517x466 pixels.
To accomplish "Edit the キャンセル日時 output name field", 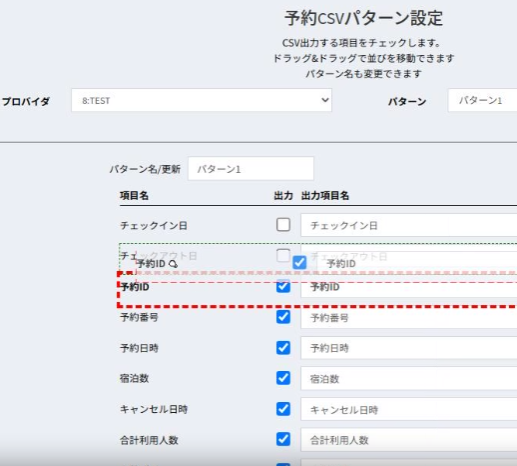I will 409,409.
